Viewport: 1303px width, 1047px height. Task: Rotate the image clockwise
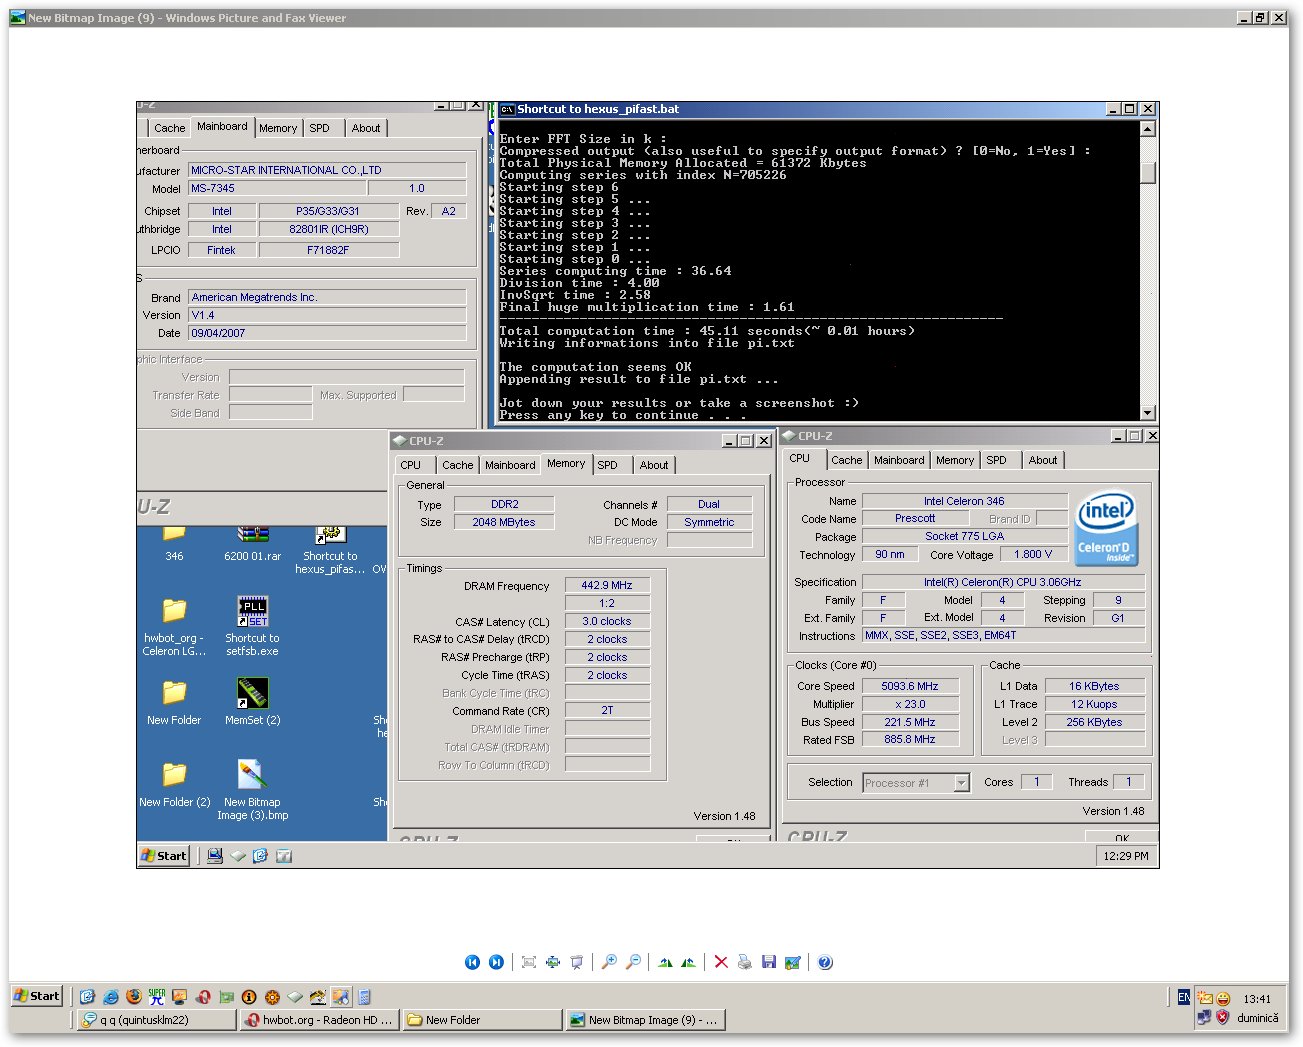coord(665,962)
